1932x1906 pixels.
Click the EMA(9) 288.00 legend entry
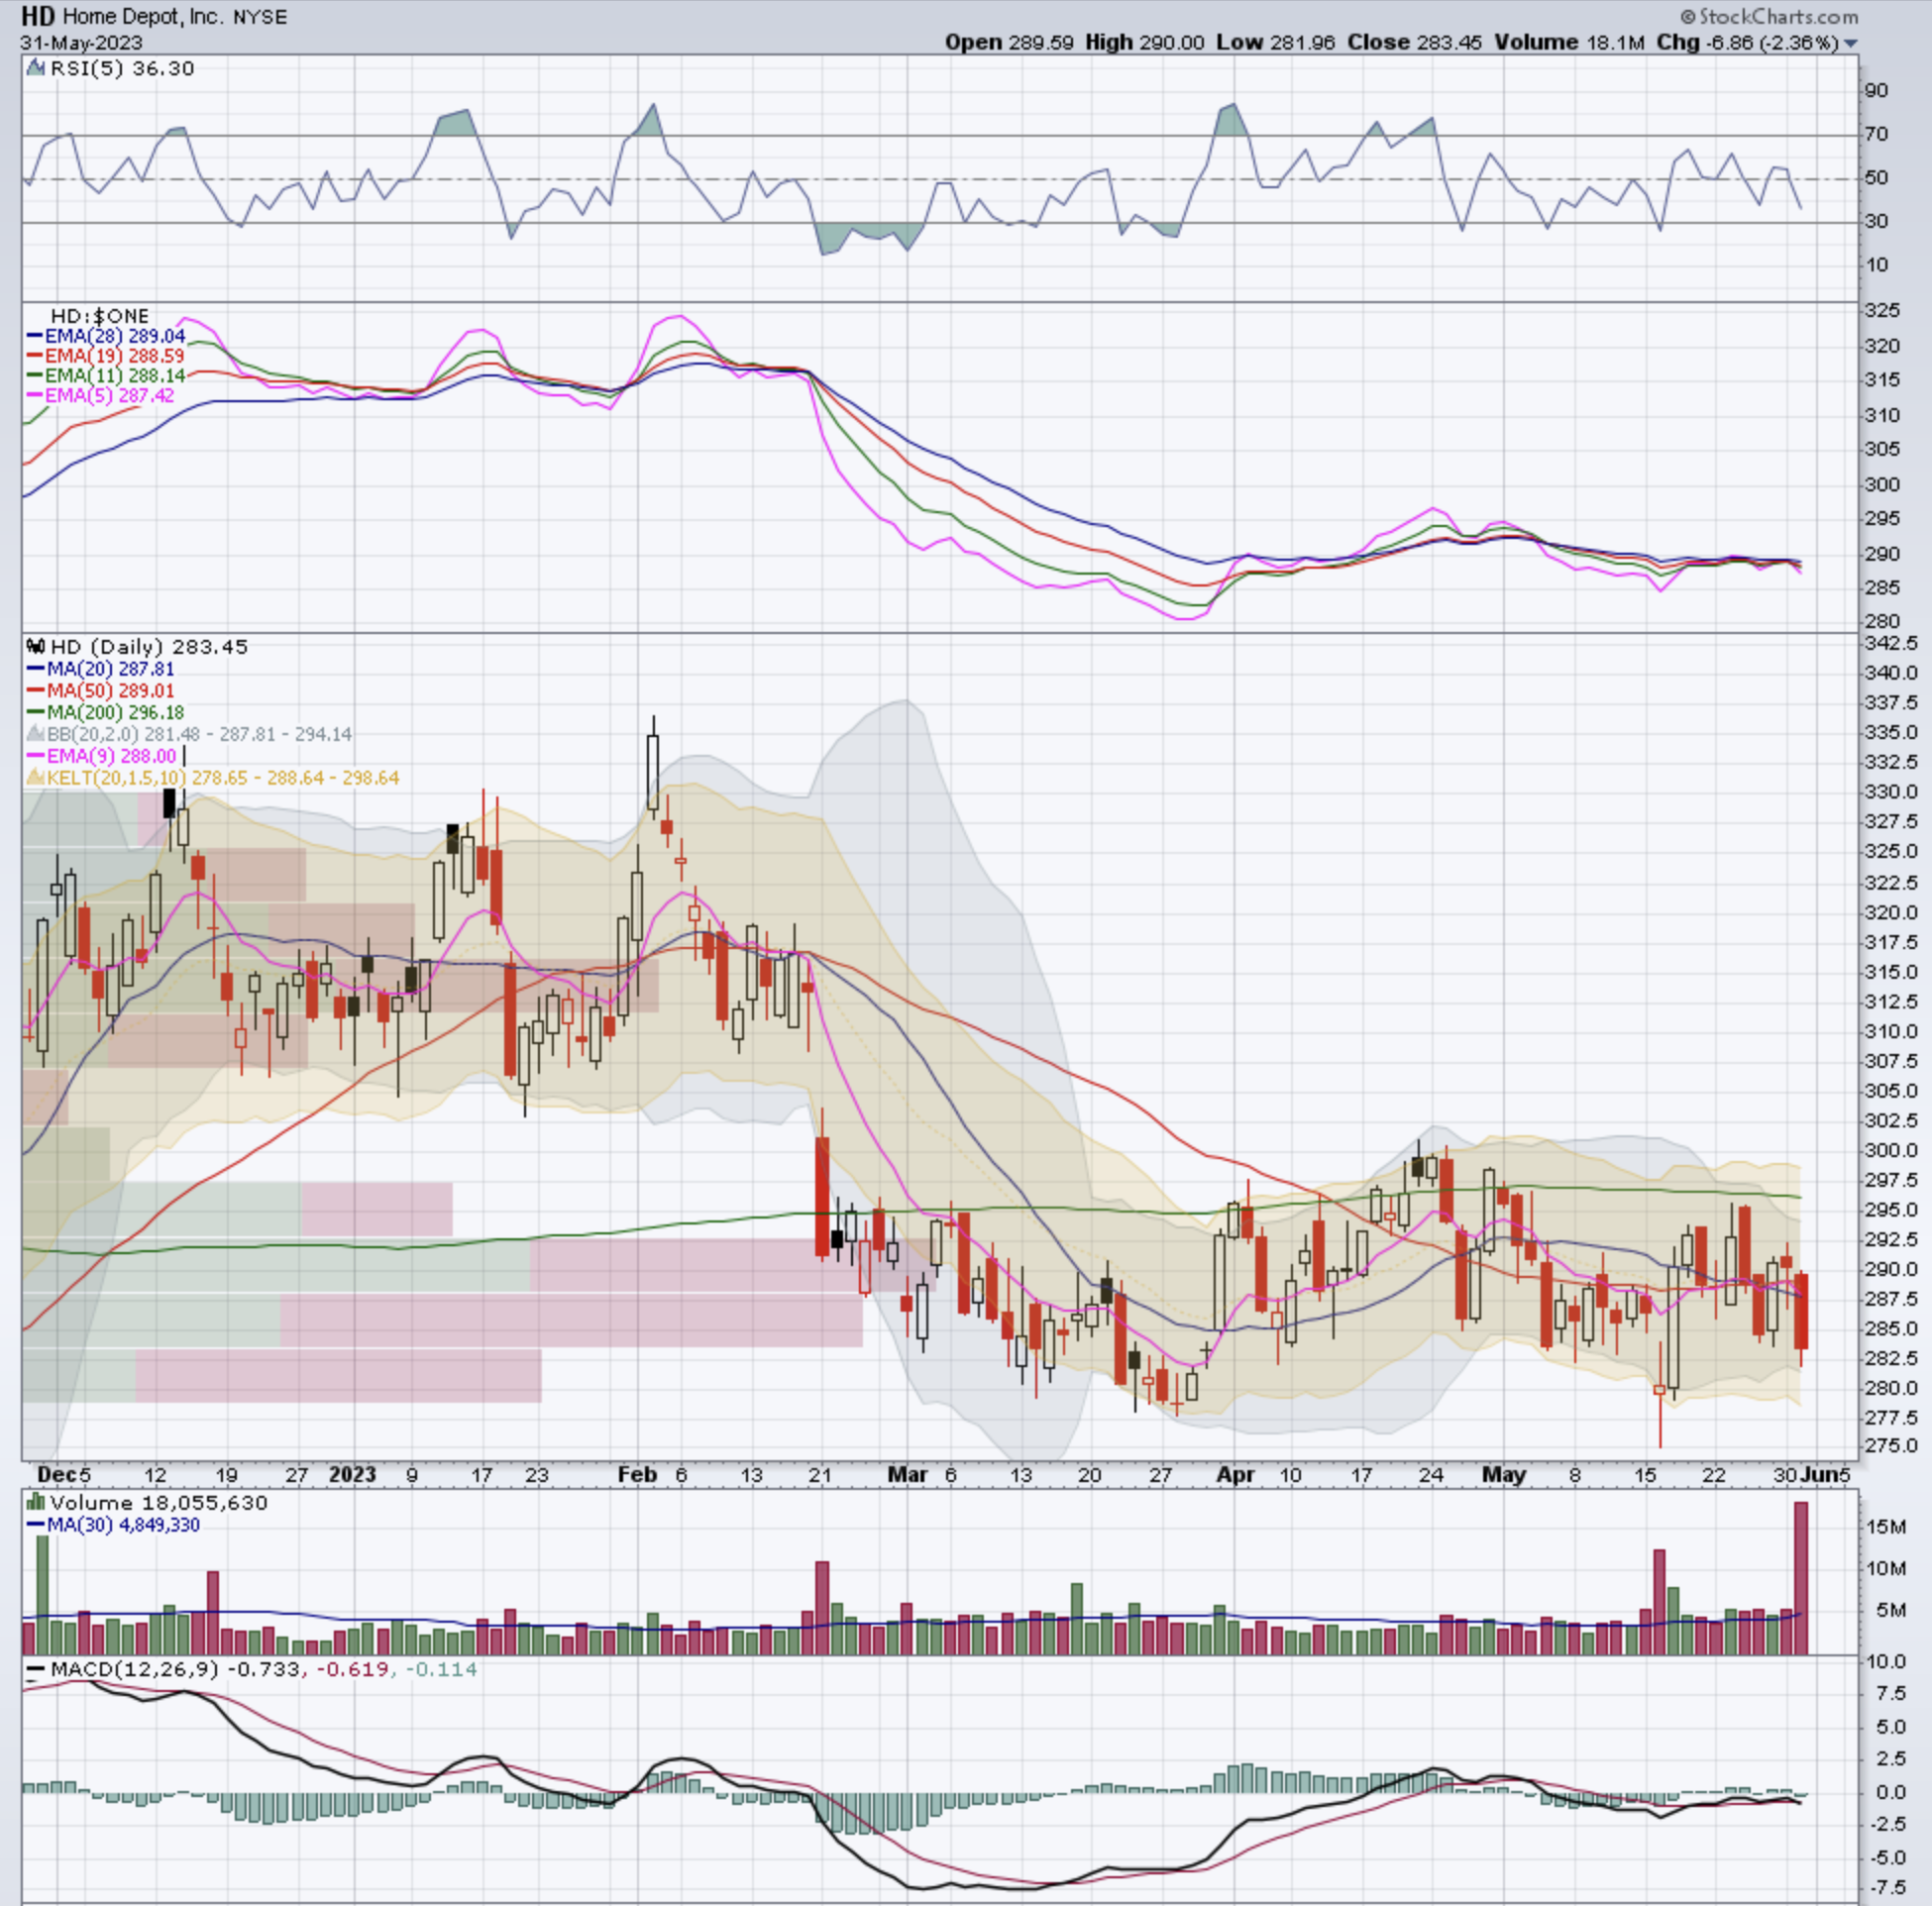[111, 756]
